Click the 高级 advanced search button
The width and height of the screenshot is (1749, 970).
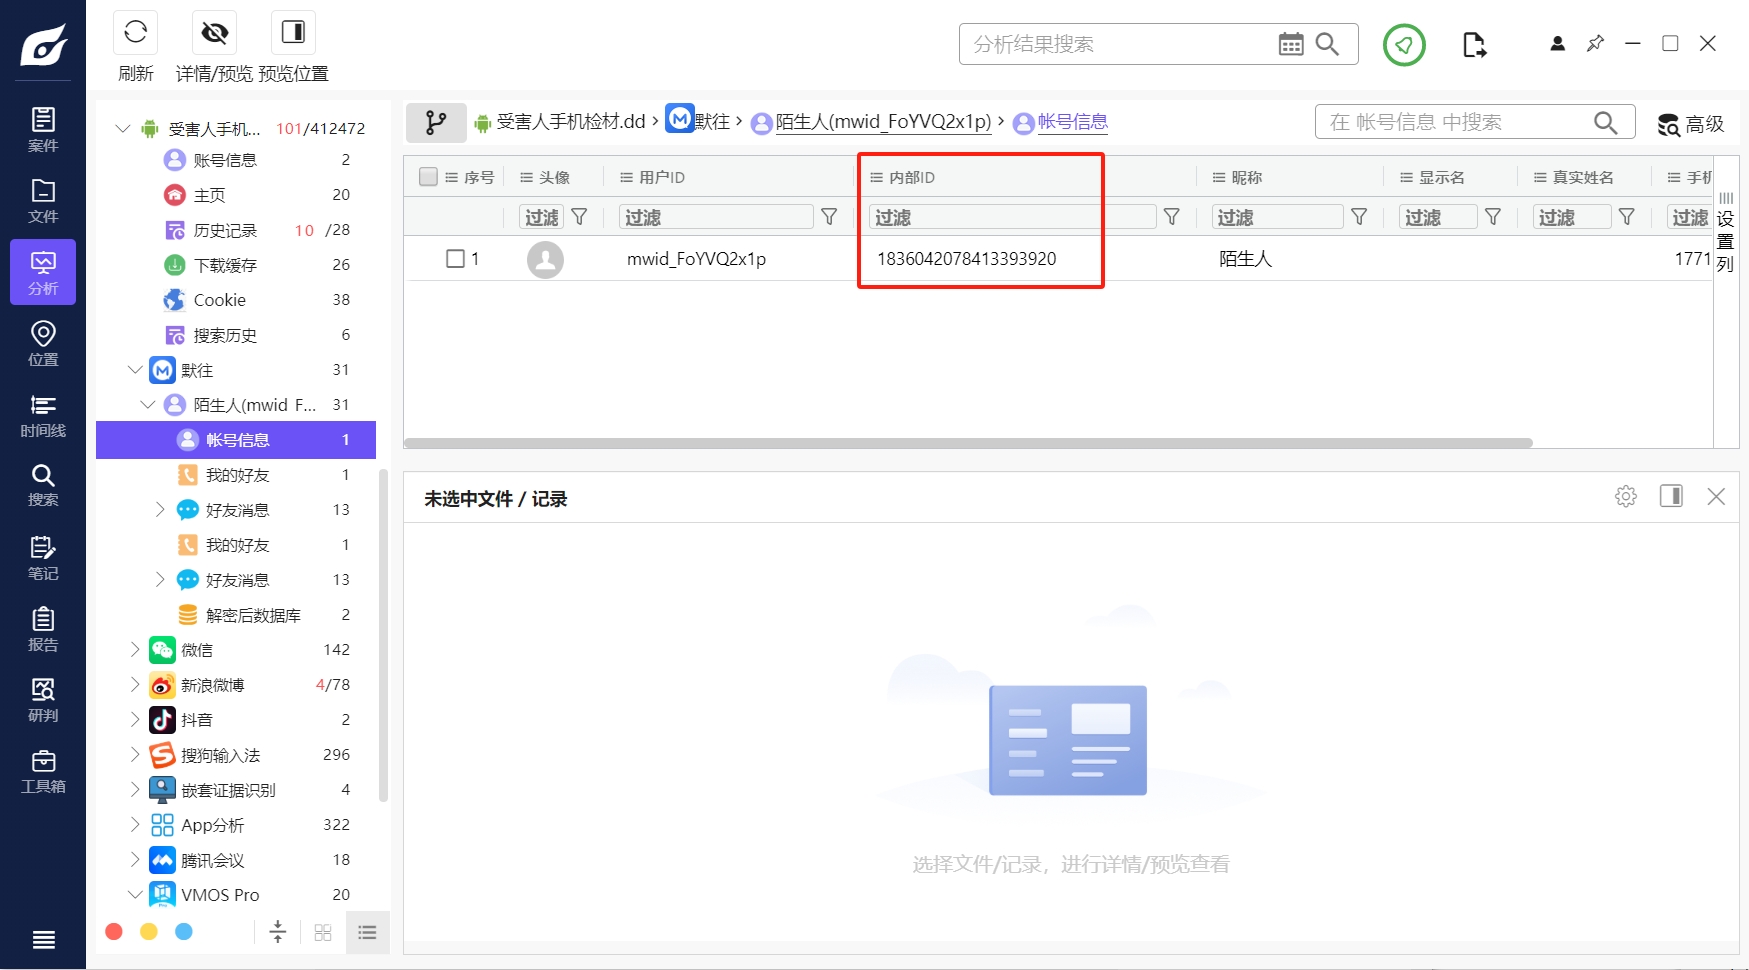click(x=1691, y=124)
